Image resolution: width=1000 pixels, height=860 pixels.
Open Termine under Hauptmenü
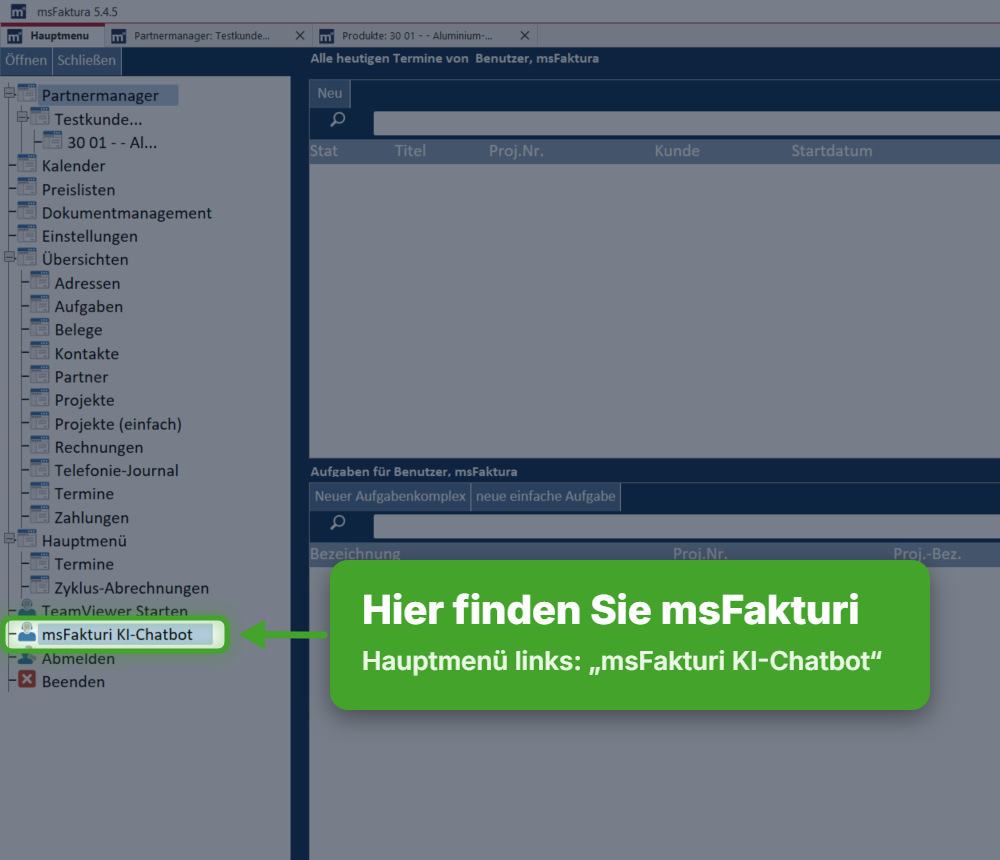[x=84, y=564]
